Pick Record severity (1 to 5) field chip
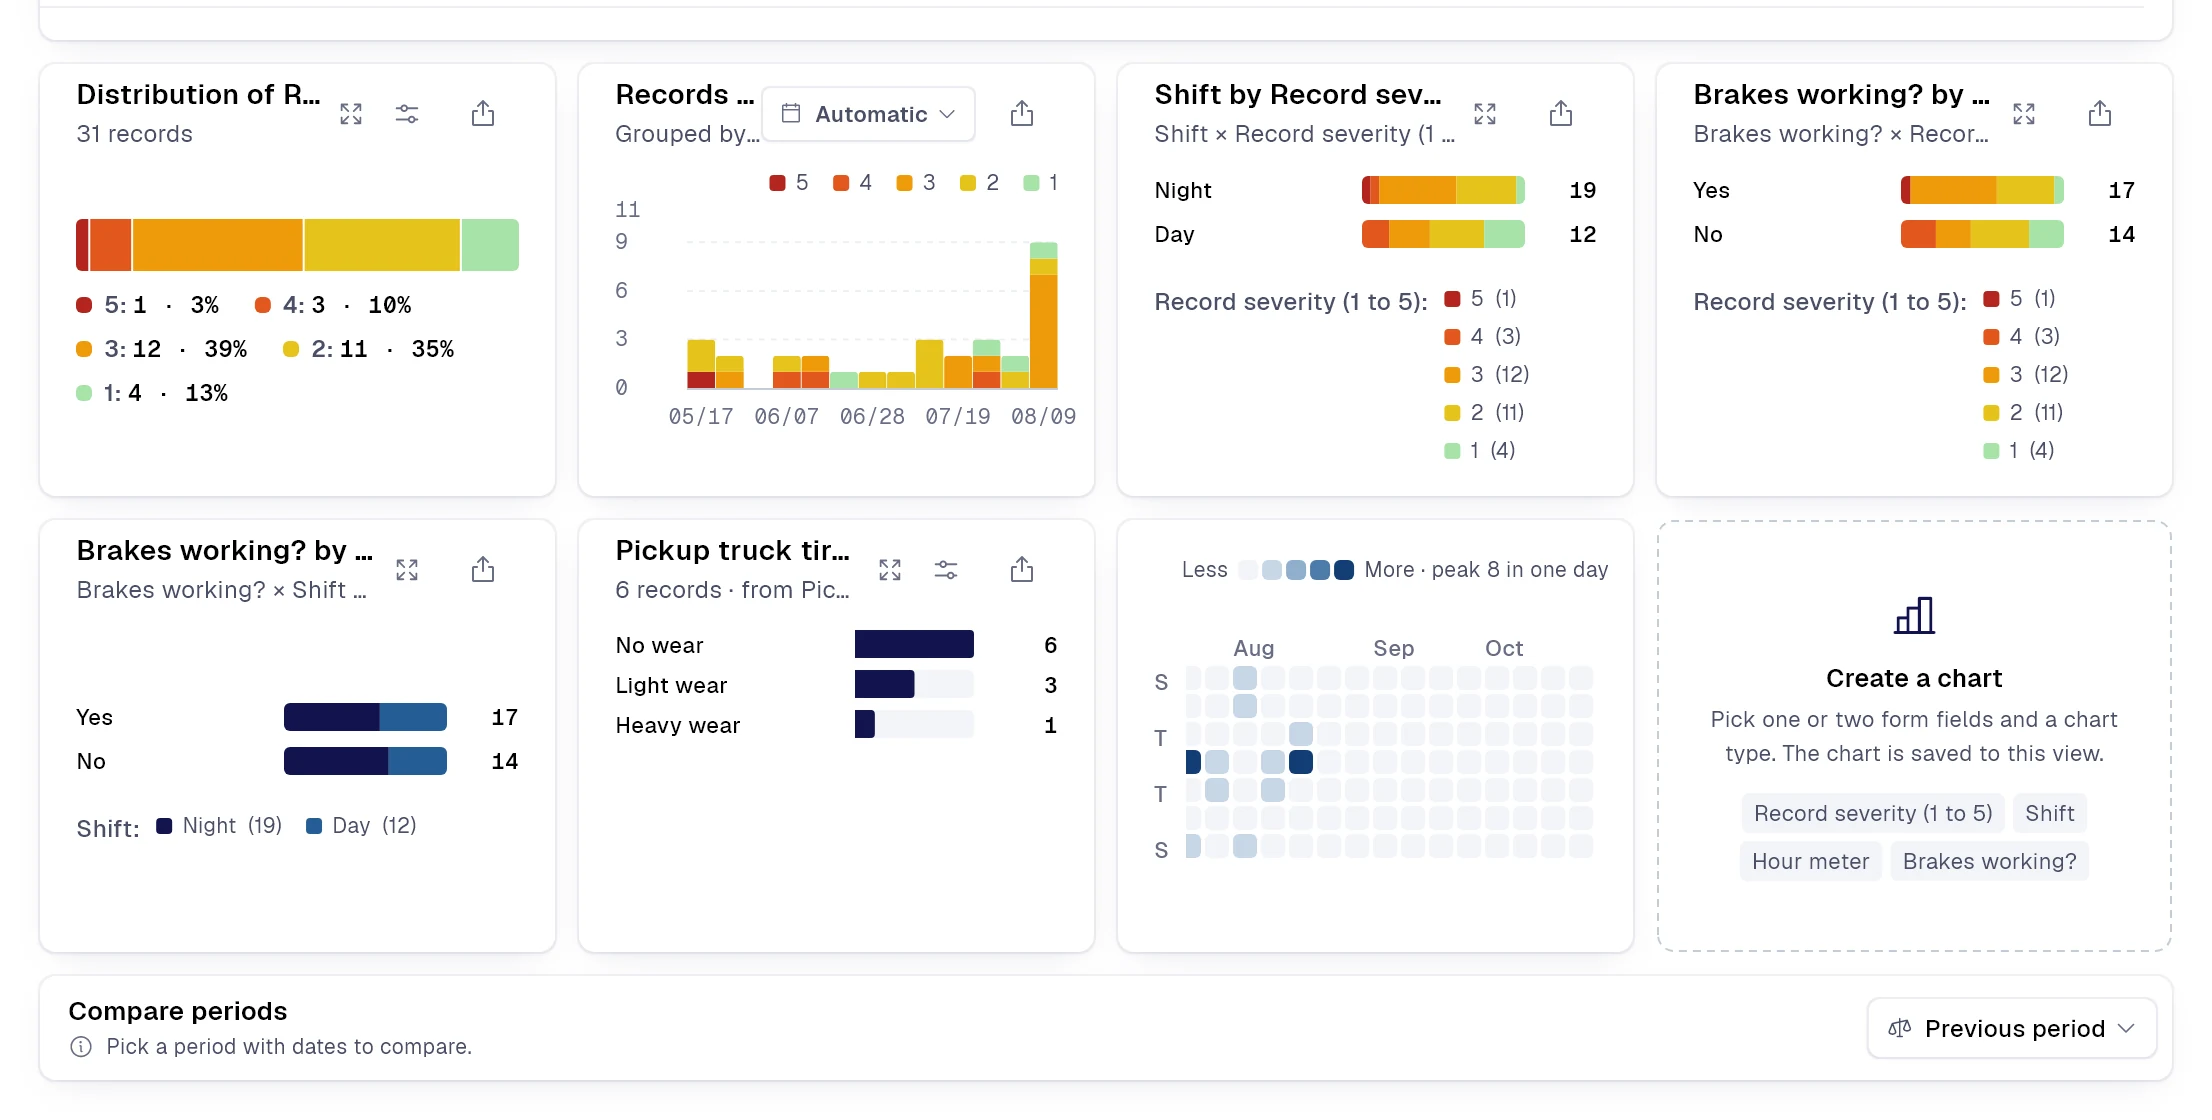The width and height of the screenshot is (2212, 1120). pyautogui.click(x=1873, y=814)
